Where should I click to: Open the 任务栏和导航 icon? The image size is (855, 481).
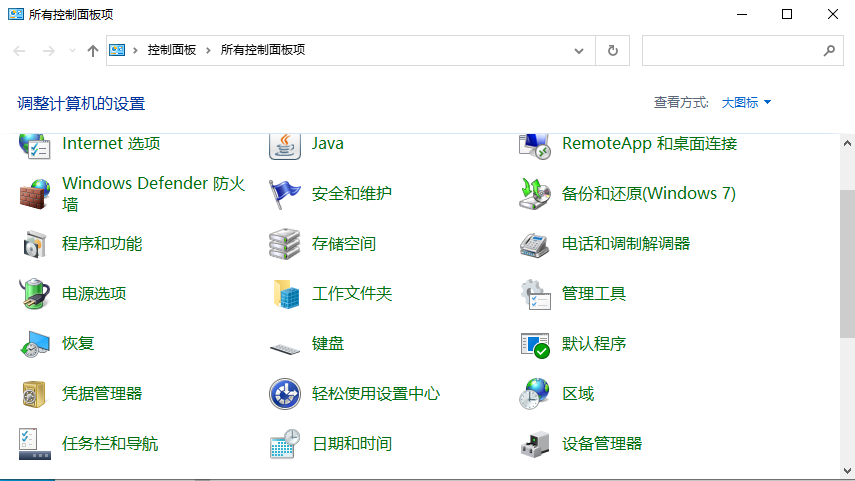(x=34, y=444)
